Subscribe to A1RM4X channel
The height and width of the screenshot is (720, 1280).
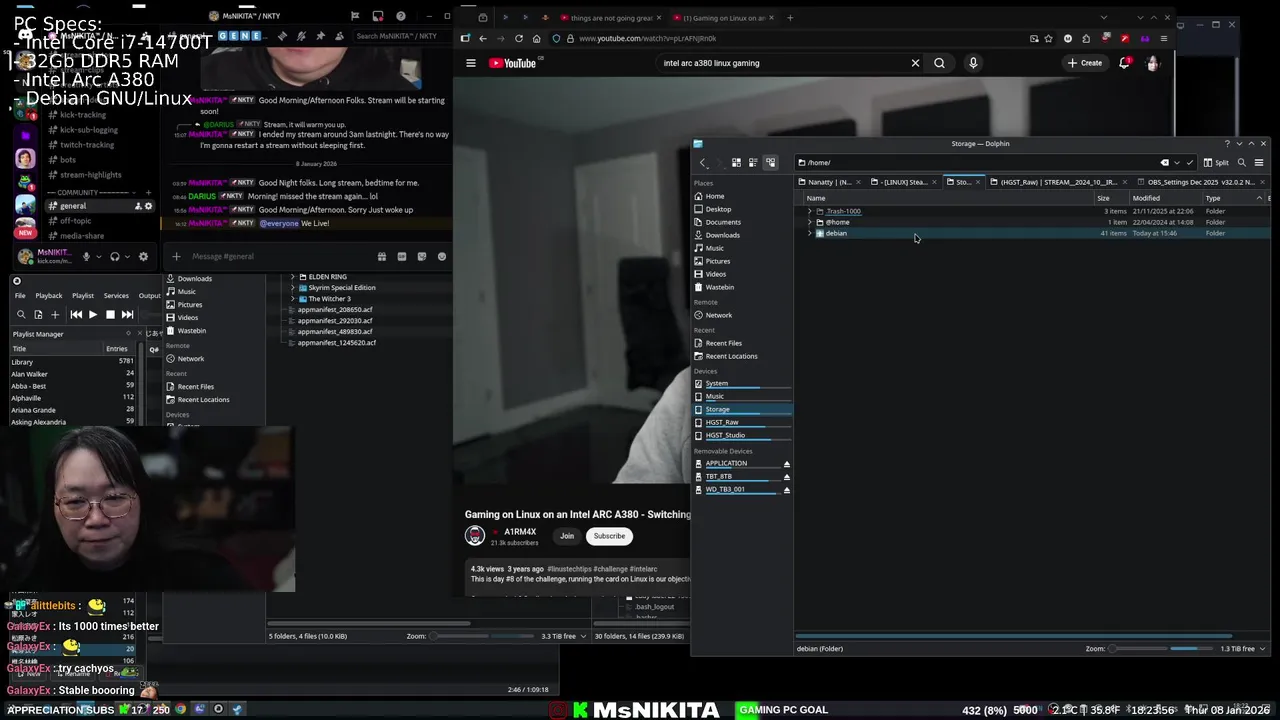[609, 536]
